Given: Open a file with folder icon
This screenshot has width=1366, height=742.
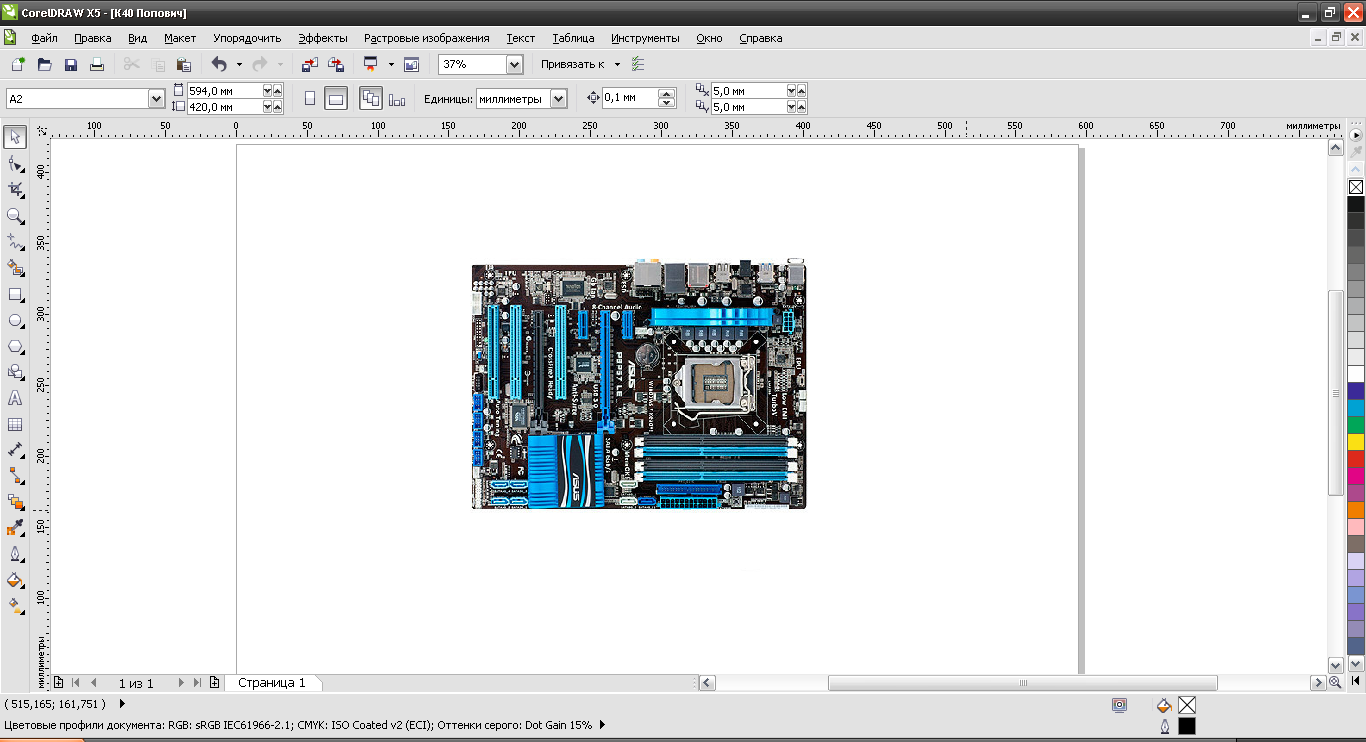Looking at the screenshot, I should tap(44, 64).
